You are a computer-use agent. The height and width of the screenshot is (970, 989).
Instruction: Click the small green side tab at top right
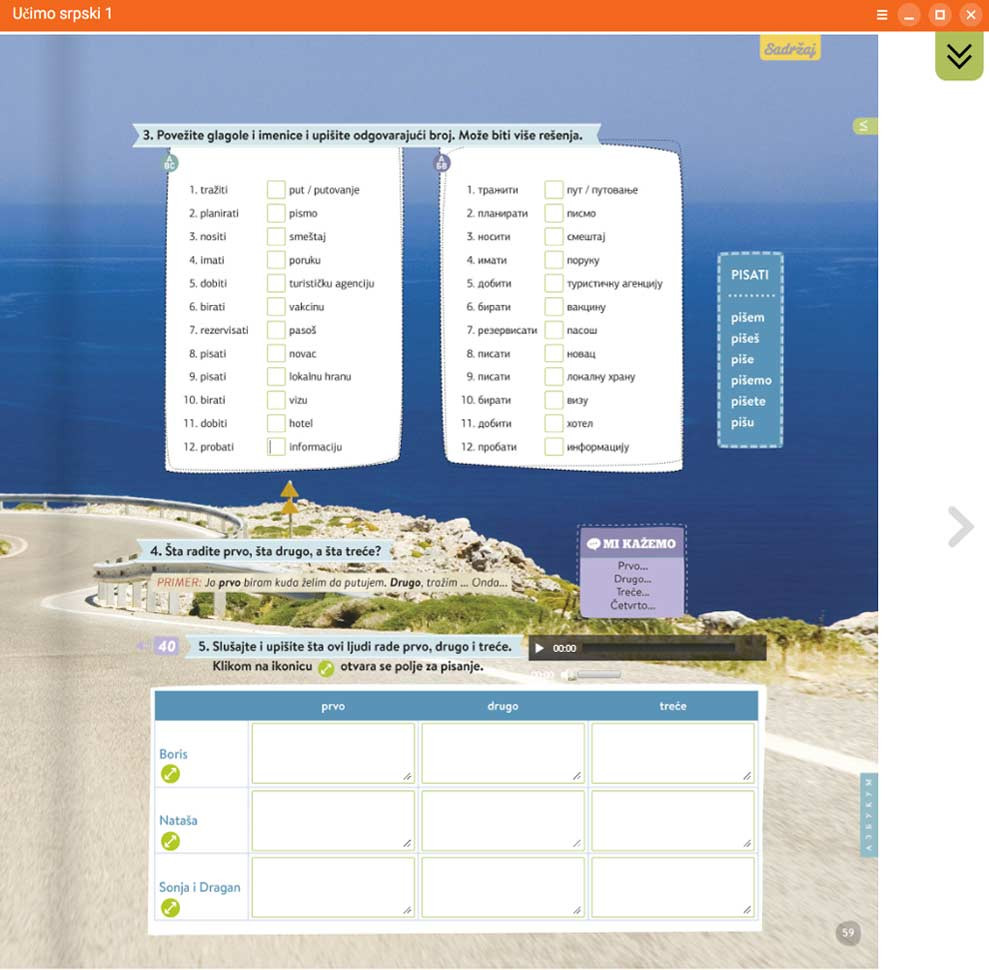click(x=862, y=126)
